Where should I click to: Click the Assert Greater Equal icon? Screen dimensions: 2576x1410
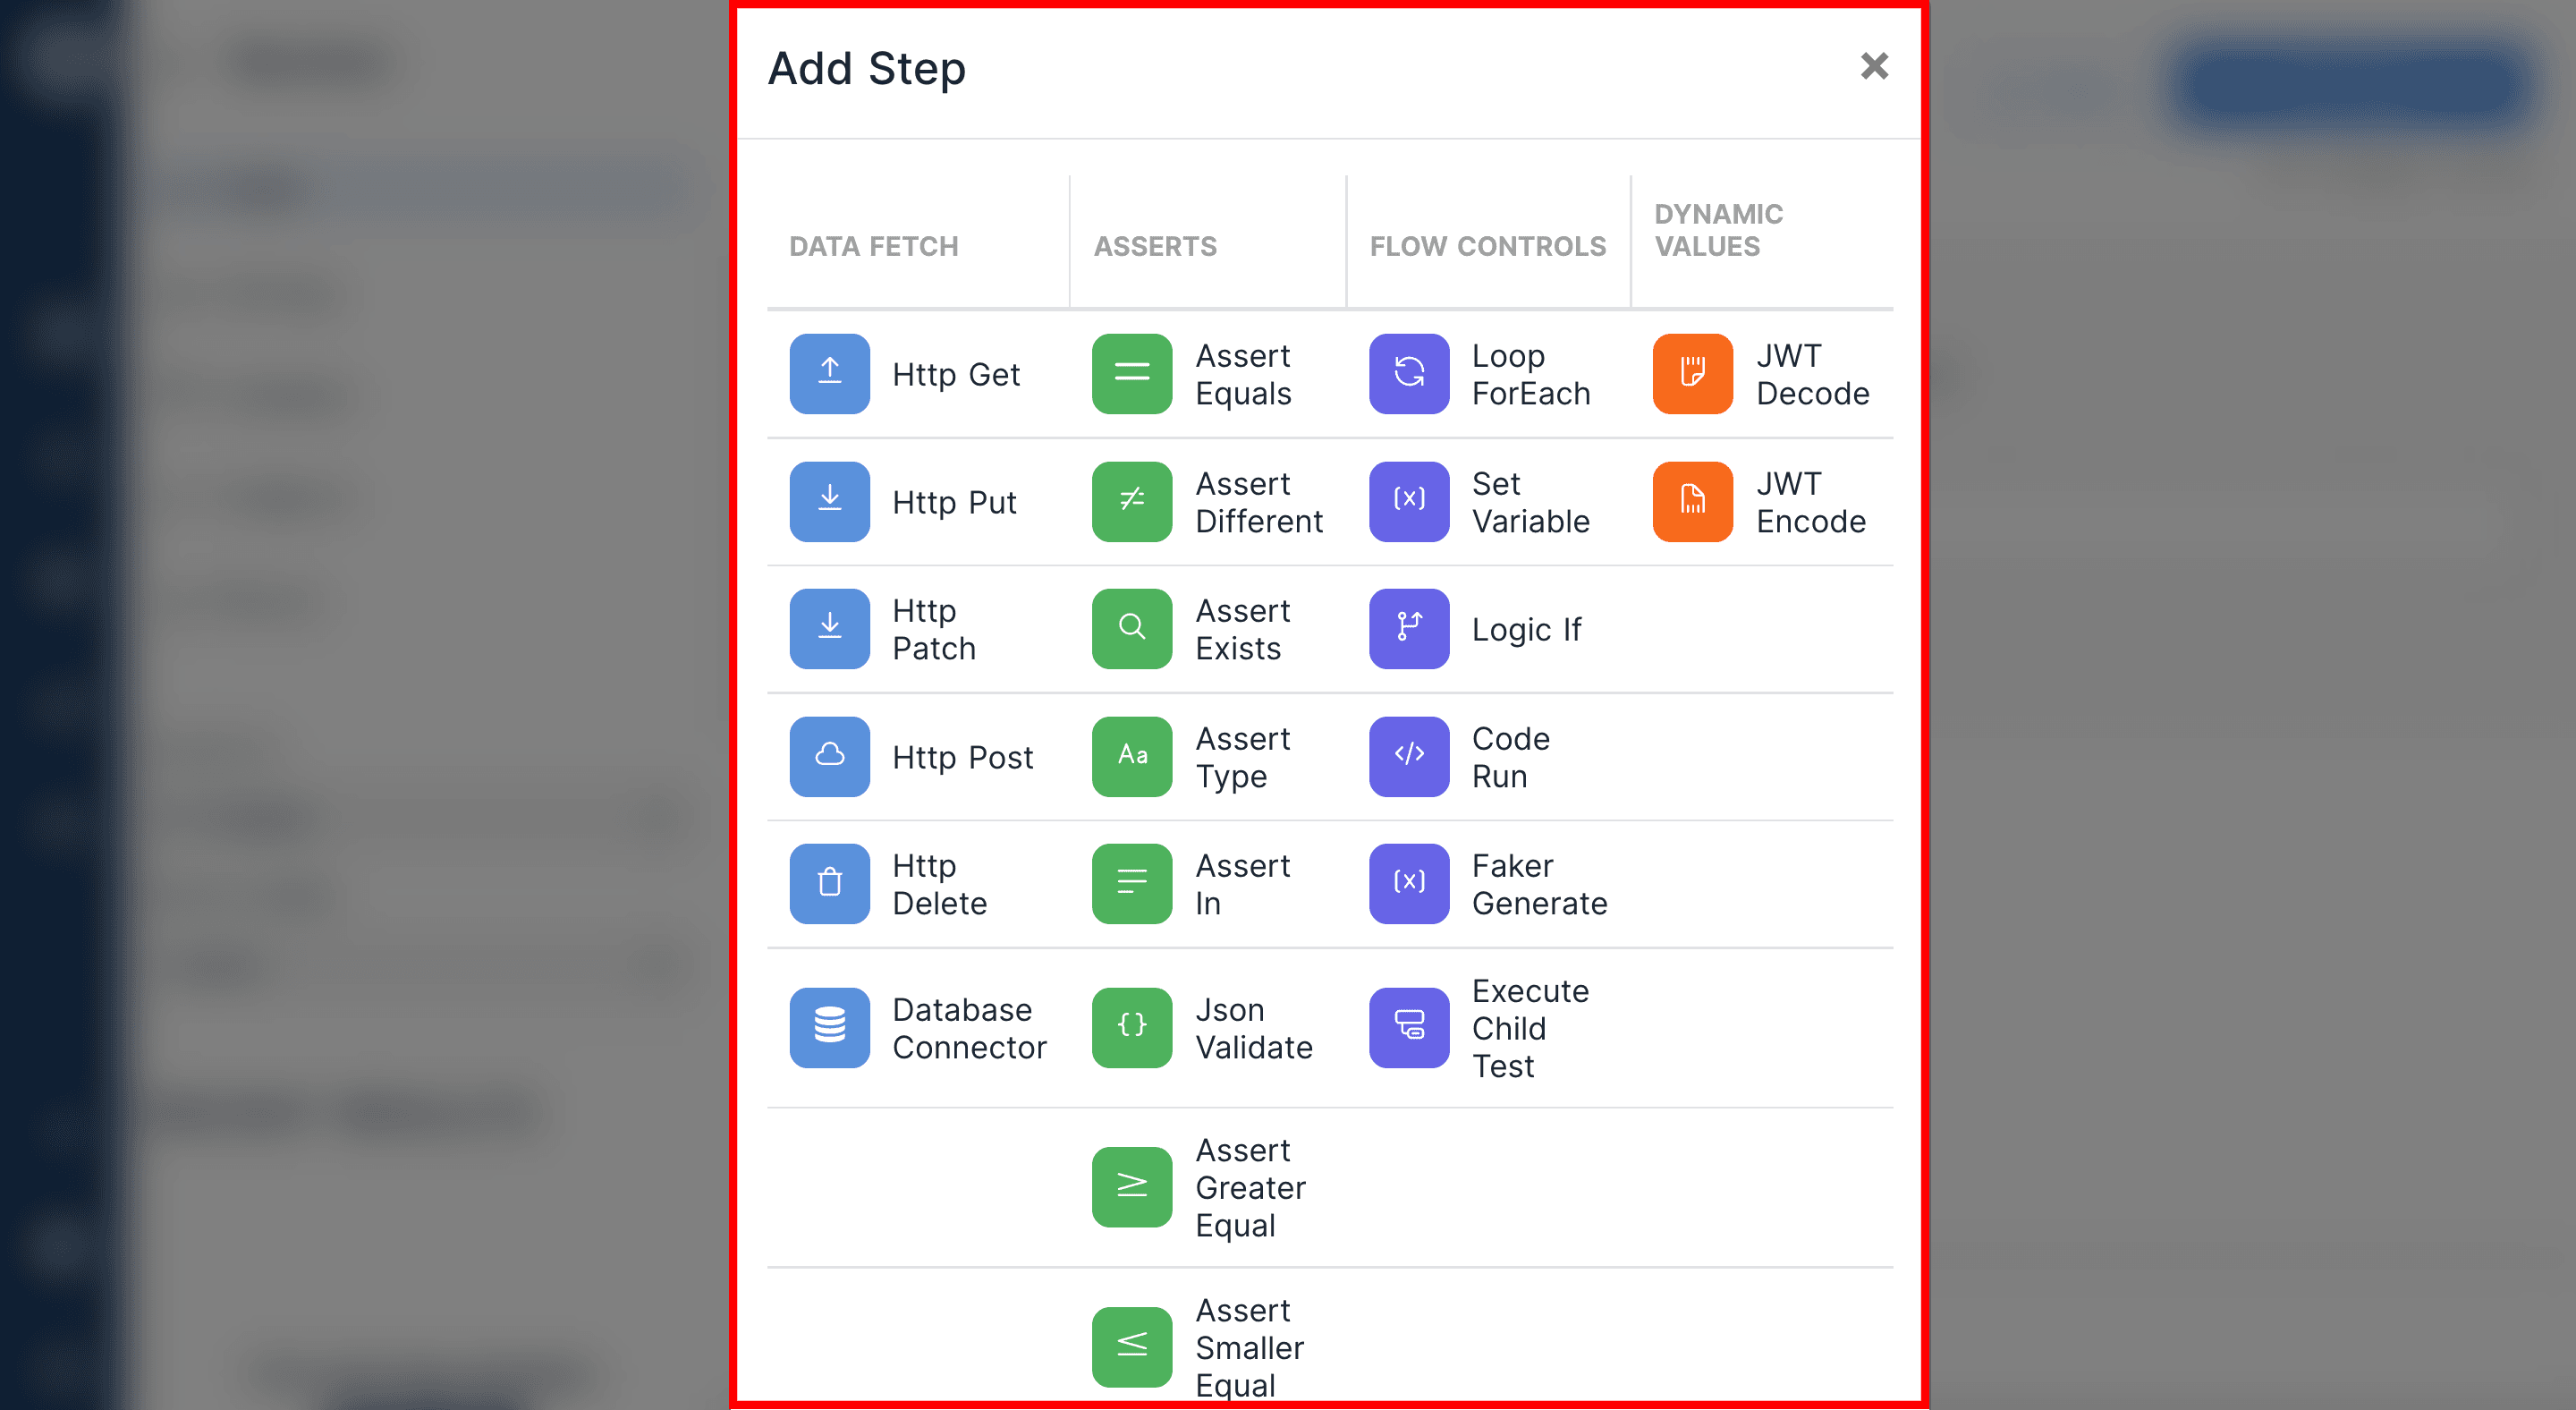1131,1186
